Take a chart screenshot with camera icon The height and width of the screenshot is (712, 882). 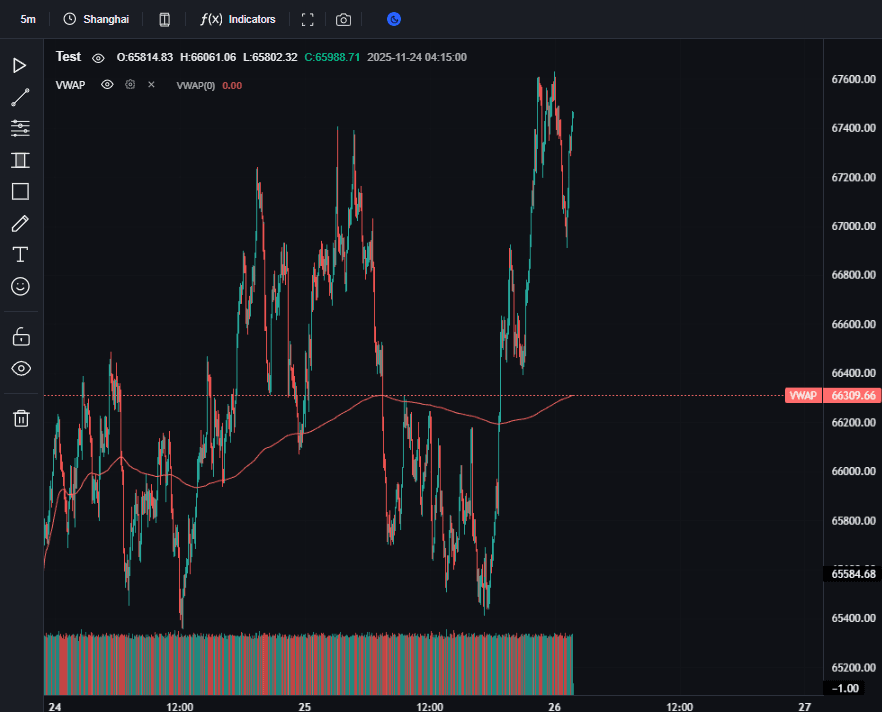pos(343,19)
